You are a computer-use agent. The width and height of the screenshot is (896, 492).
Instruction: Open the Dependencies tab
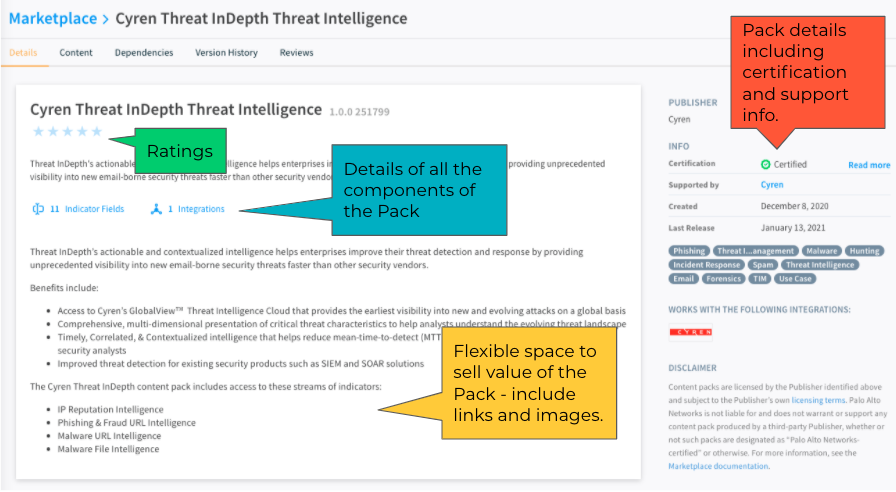pos(143,52)
